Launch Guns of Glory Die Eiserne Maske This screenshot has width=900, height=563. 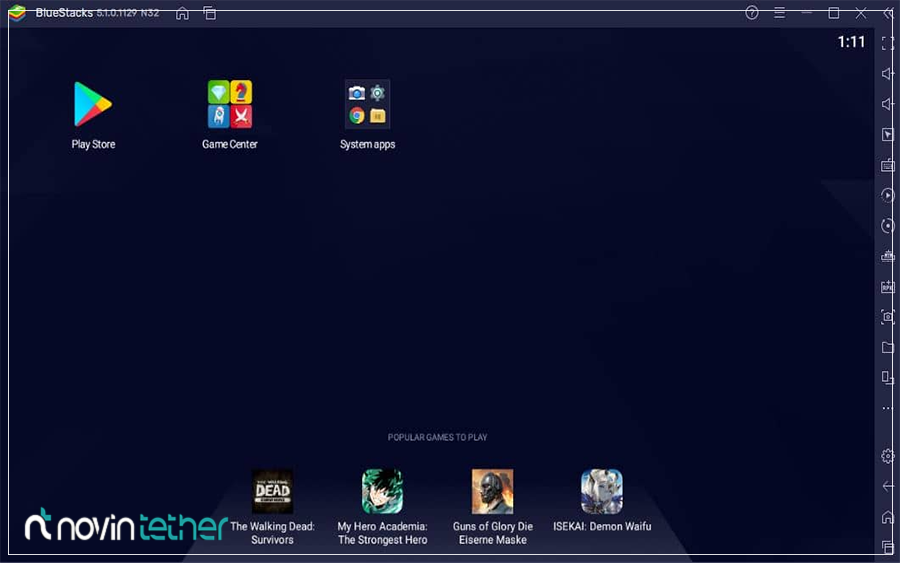tap(492, 492)
